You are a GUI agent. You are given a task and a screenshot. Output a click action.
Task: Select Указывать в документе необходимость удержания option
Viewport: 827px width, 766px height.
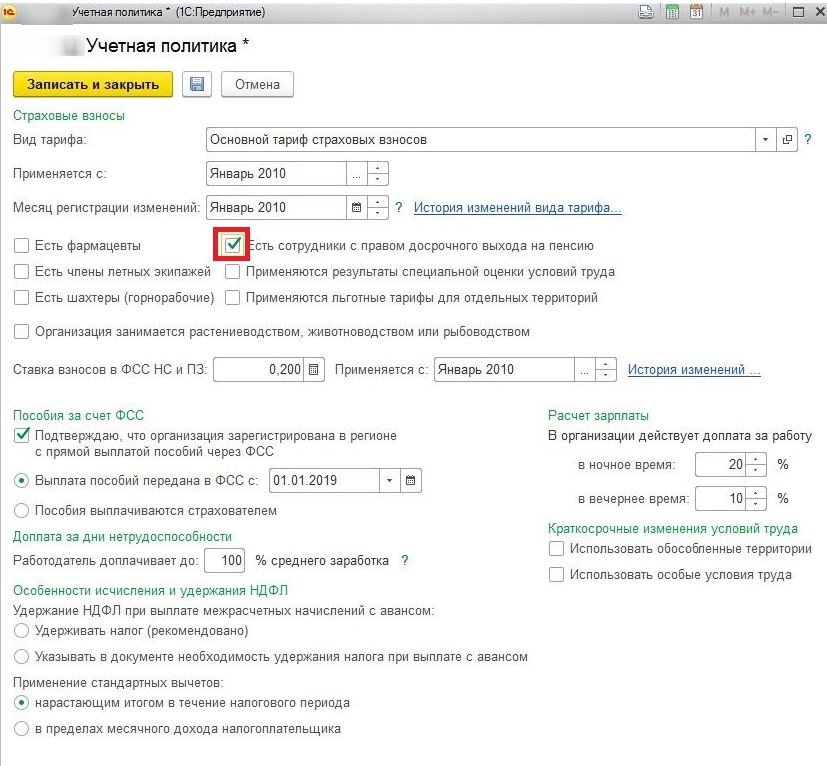click(21, 657)
